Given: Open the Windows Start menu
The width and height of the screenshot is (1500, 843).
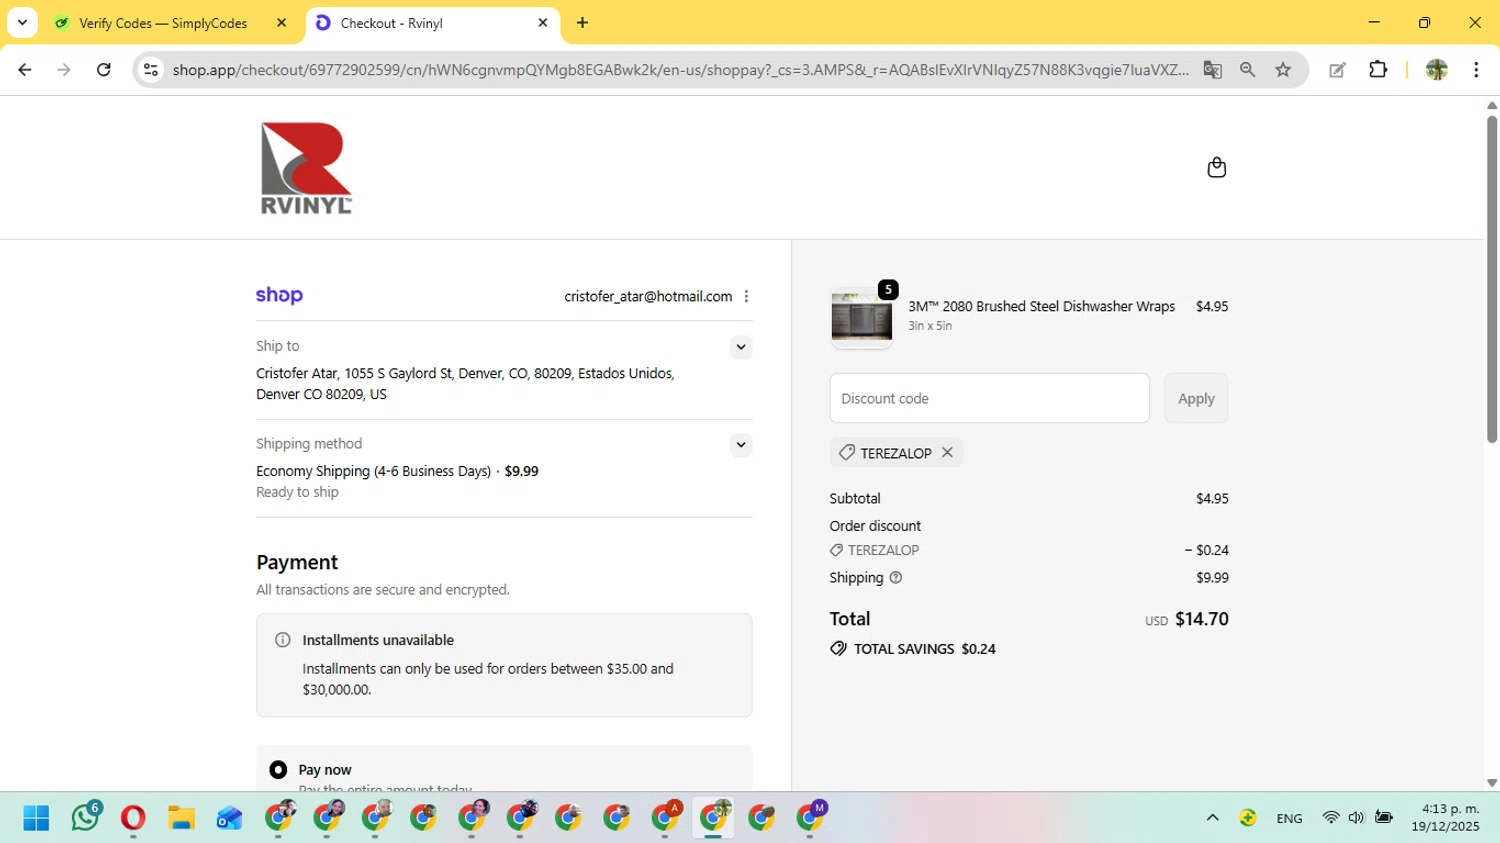Looking at the screenshot, I should pyautogui.click(x=36, y=818).
